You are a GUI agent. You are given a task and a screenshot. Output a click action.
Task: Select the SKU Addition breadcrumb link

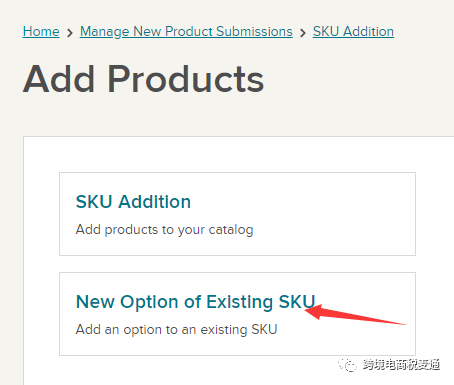coord(353,32)
